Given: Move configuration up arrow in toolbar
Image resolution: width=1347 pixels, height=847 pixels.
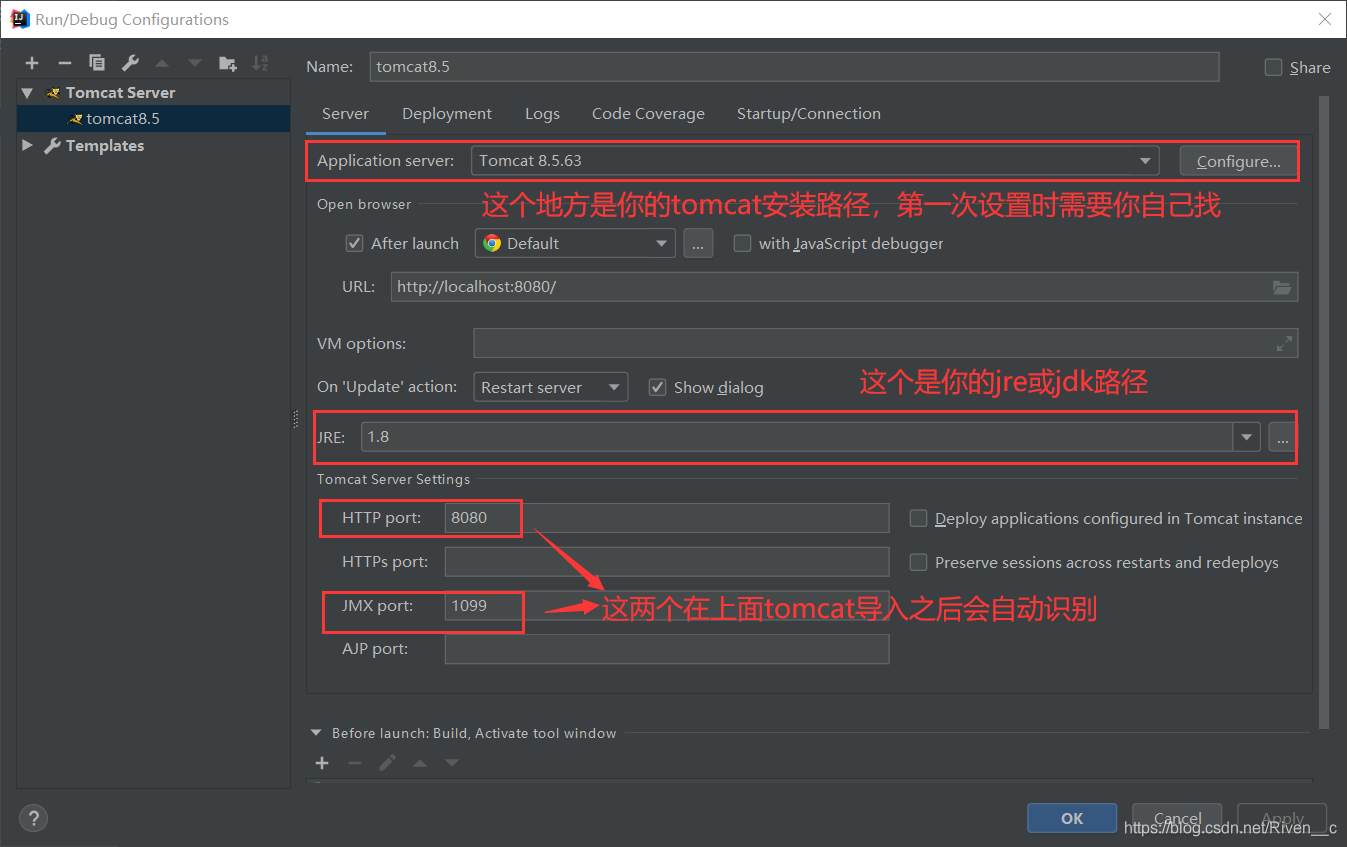Looking at the screenshot, I should 162,63.
